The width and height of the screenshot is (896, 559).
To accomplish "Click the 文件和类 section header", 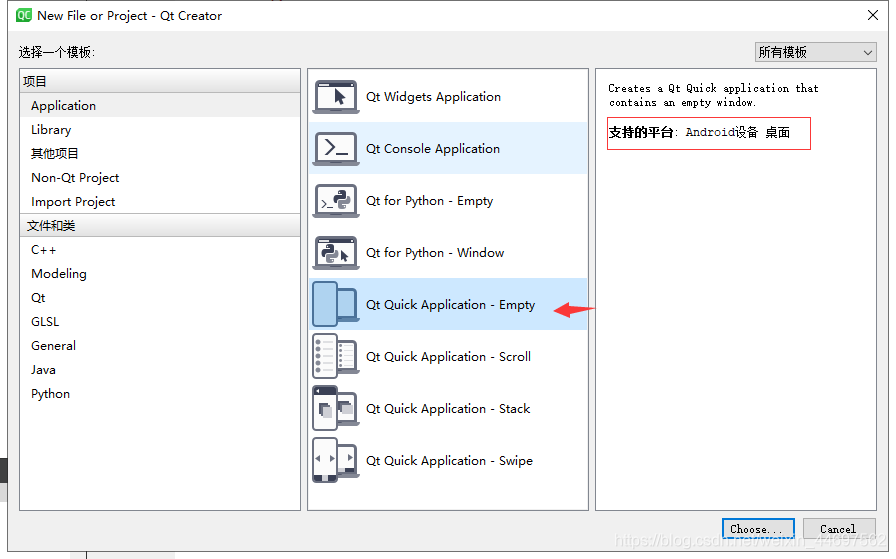I will [160, 226].
